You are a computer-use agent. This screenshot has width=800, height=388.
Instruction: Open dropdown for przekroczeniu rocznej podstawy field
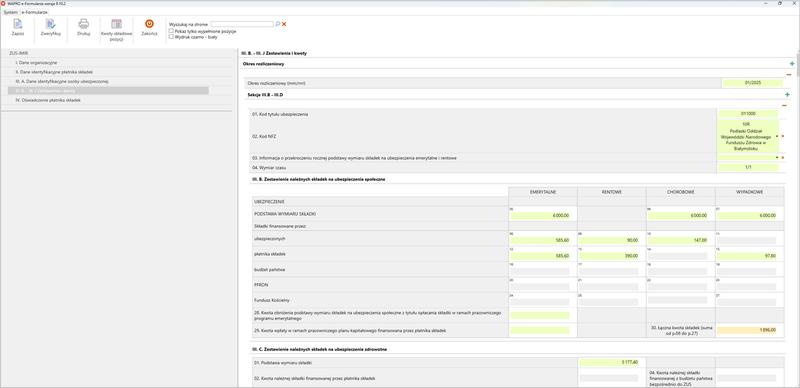pyautogui.click(x=777, y=158)
